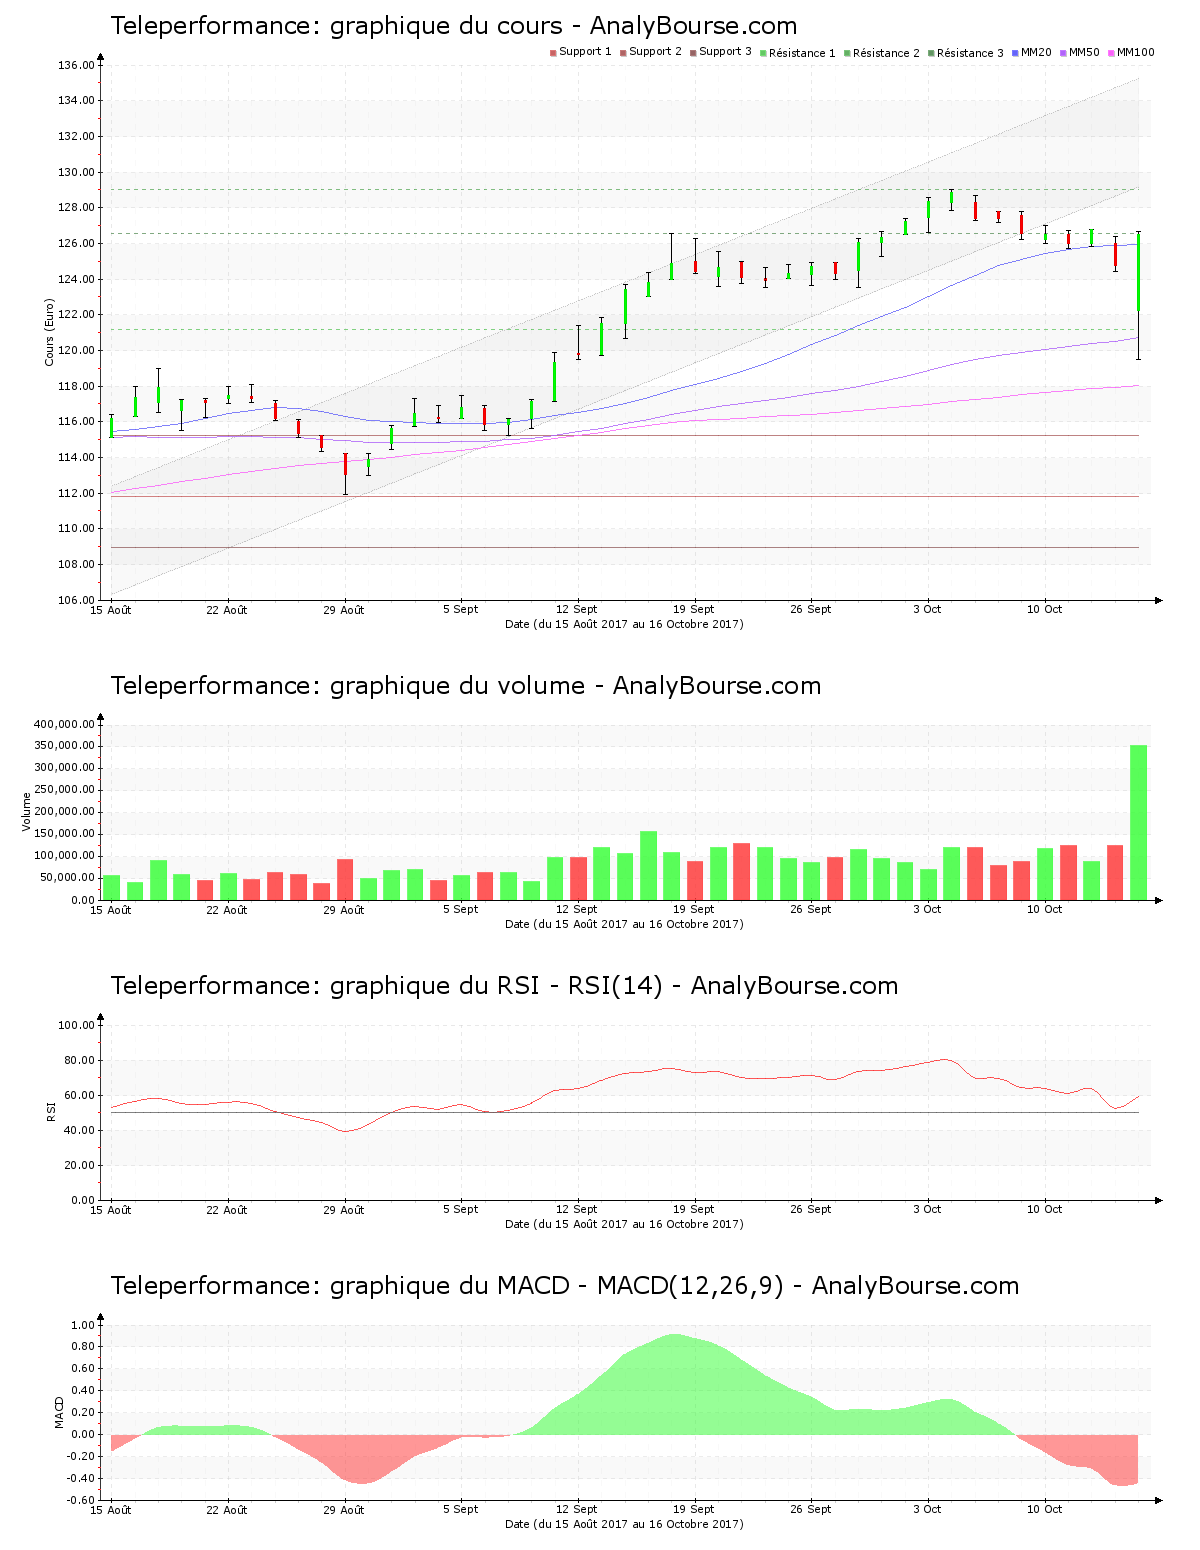Click the Support 2 legend entry

(651, 52)
